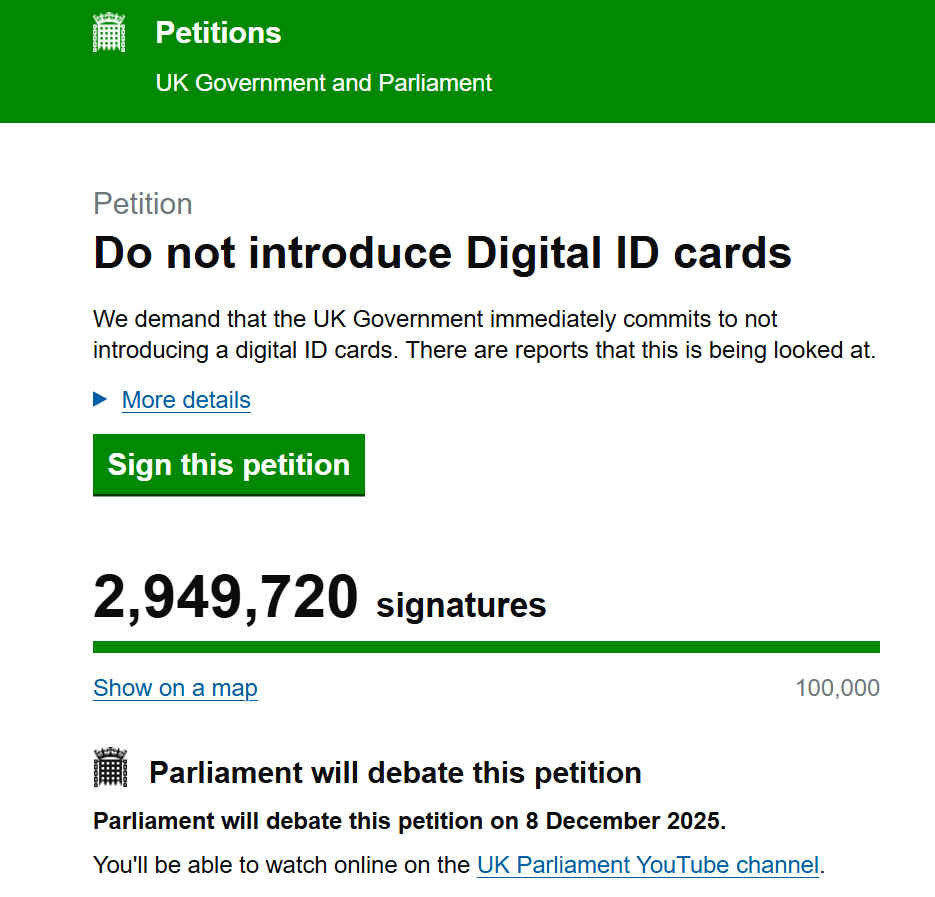Click the "Parliament will debate this petition" heading
The image size is (935, 897).
tap(396, 772)
